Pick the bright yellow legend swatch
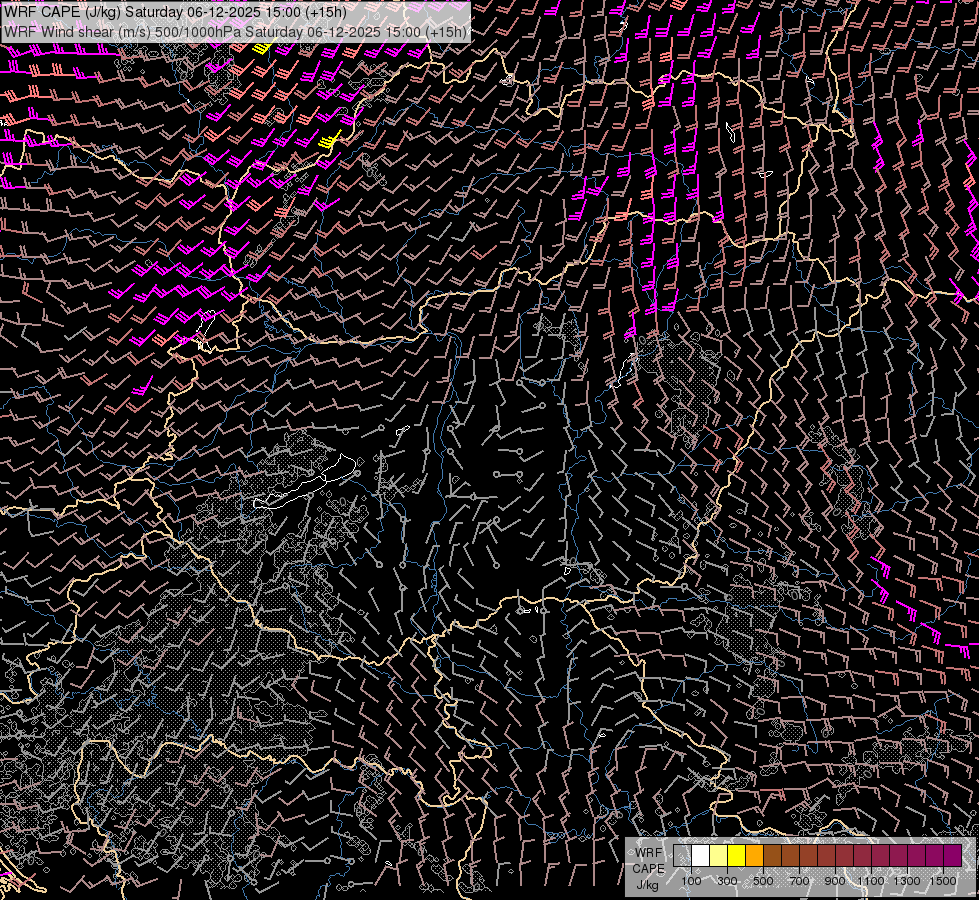Screen dimensions: 979x900 736,856
